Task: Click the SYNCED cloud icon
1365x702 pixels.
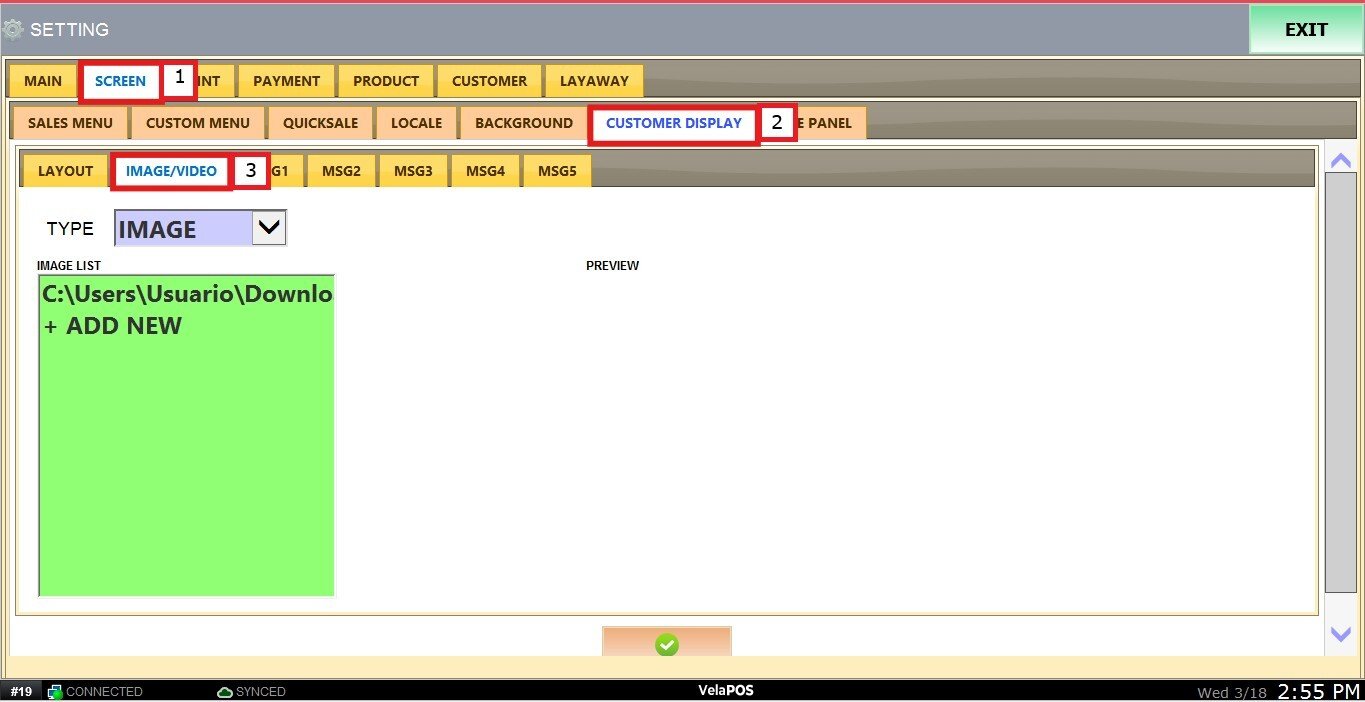Action: (225, 692)
